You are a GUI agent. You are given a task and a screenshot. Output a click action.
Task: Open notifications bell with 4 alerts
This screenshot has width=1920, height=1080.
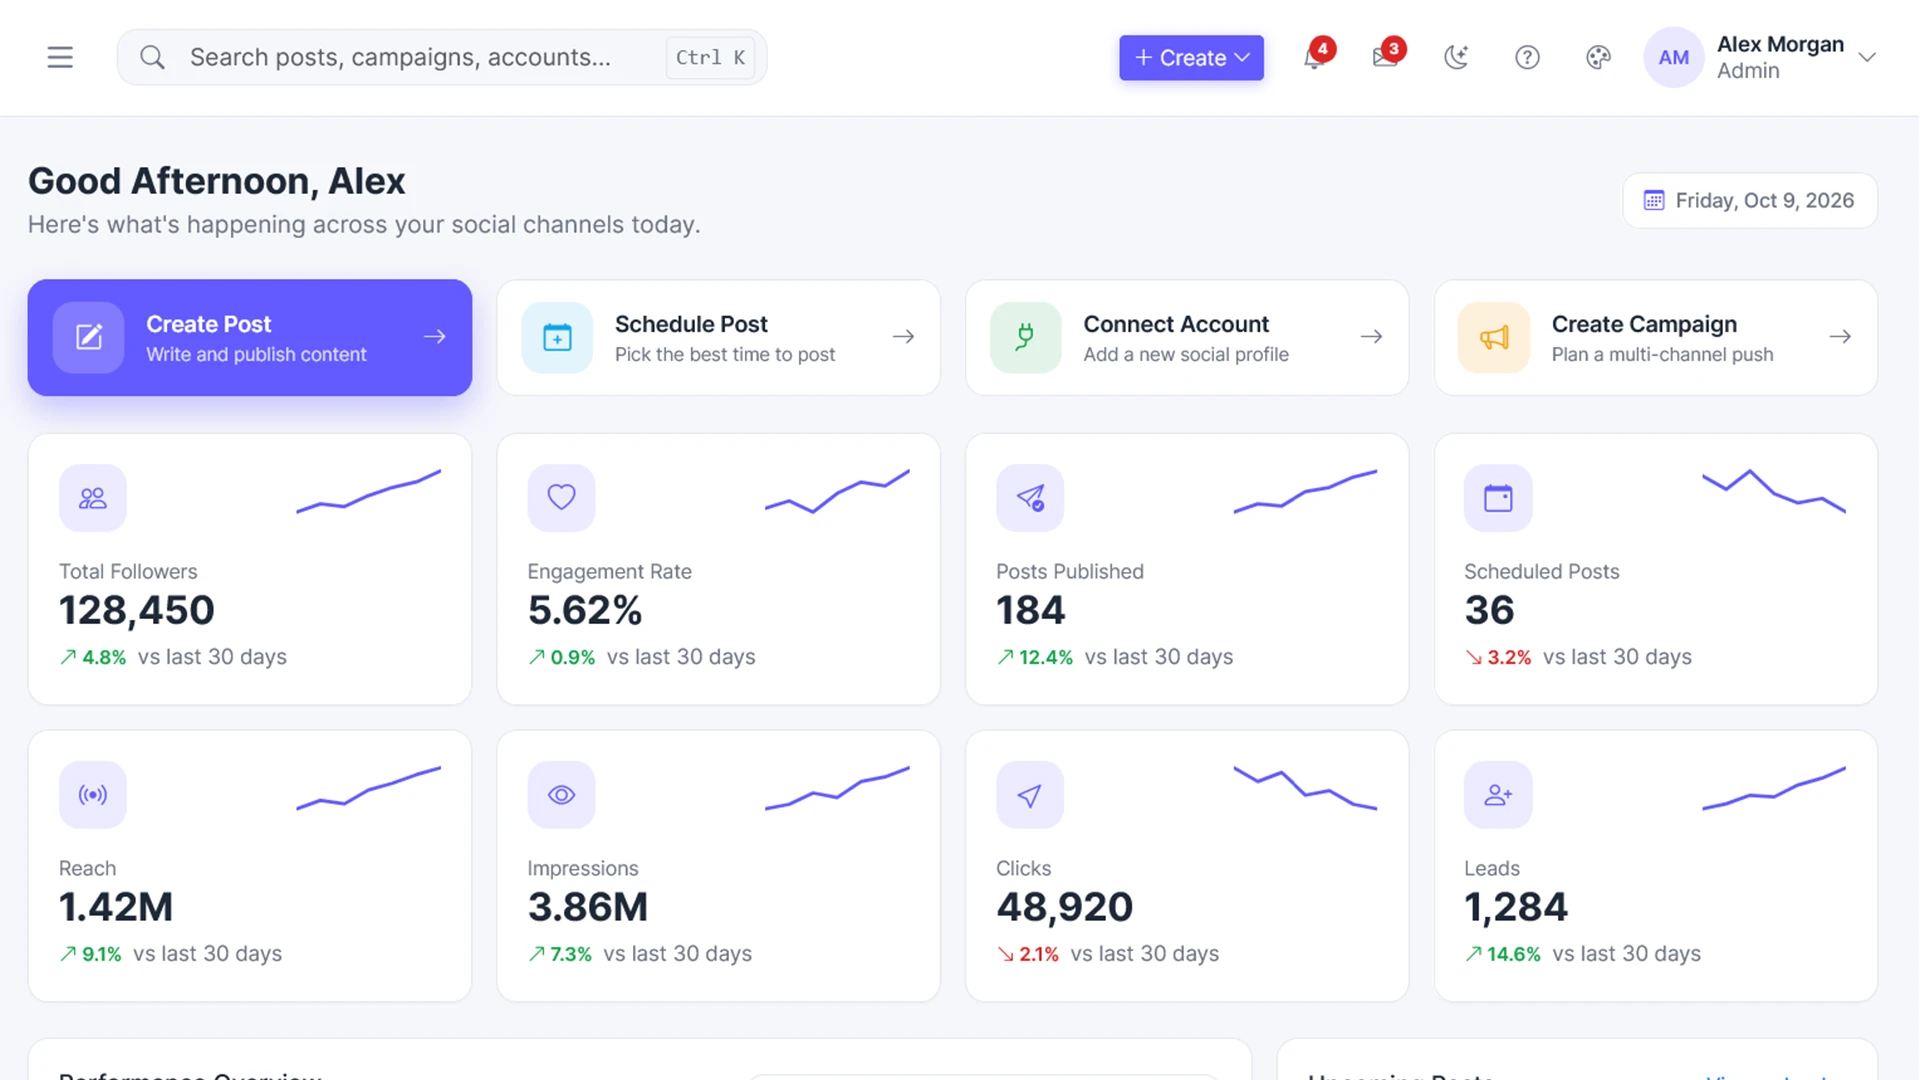(1314, 57)
